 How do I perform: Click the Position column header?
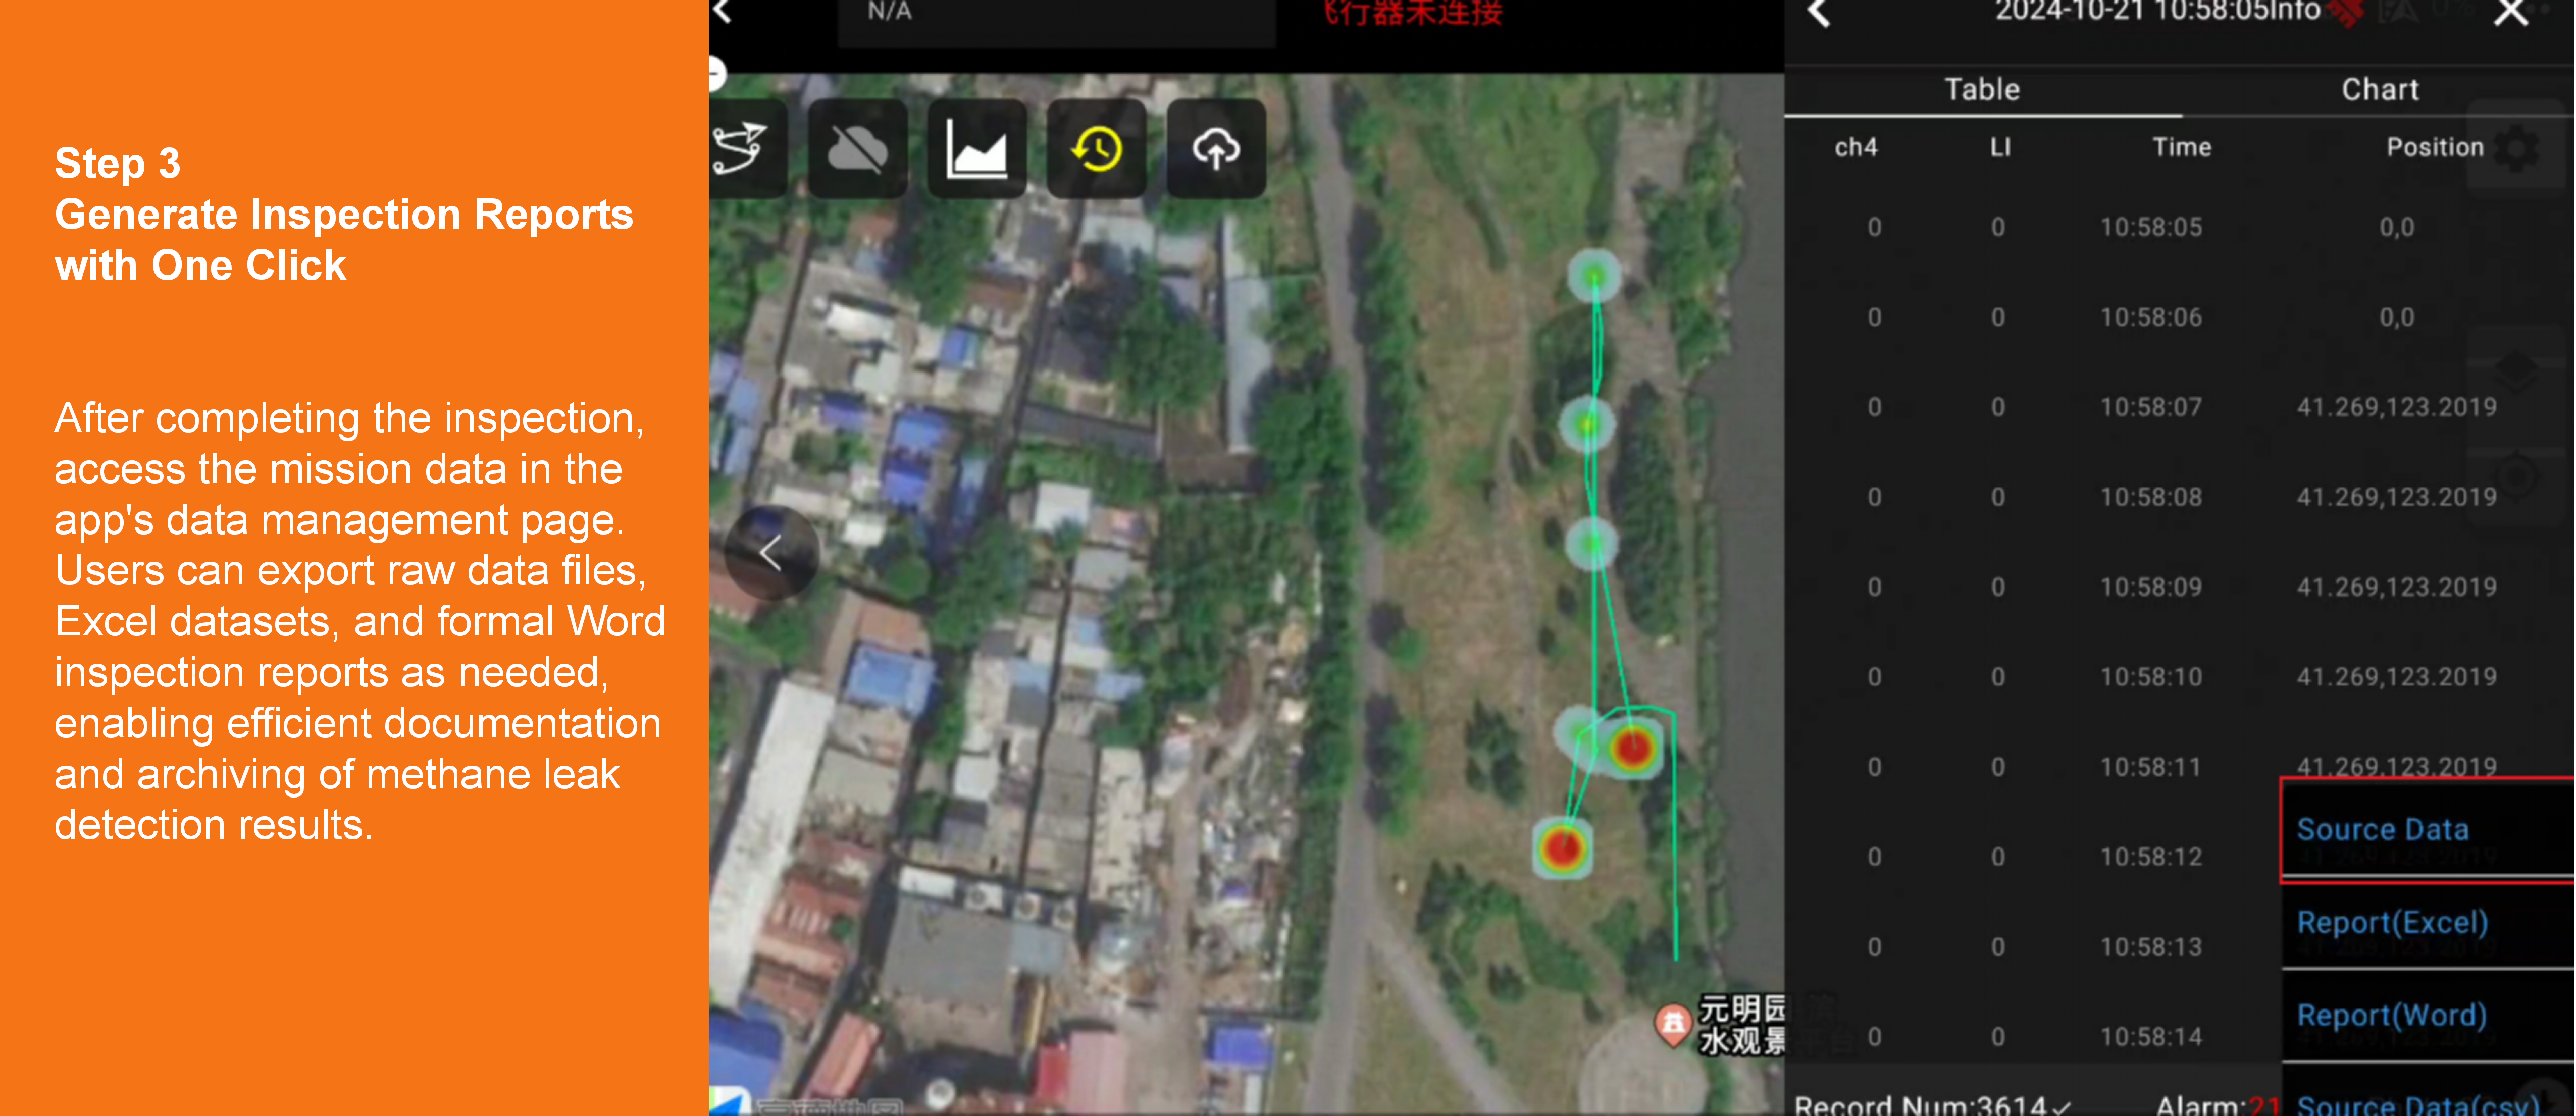[2435, 148]
